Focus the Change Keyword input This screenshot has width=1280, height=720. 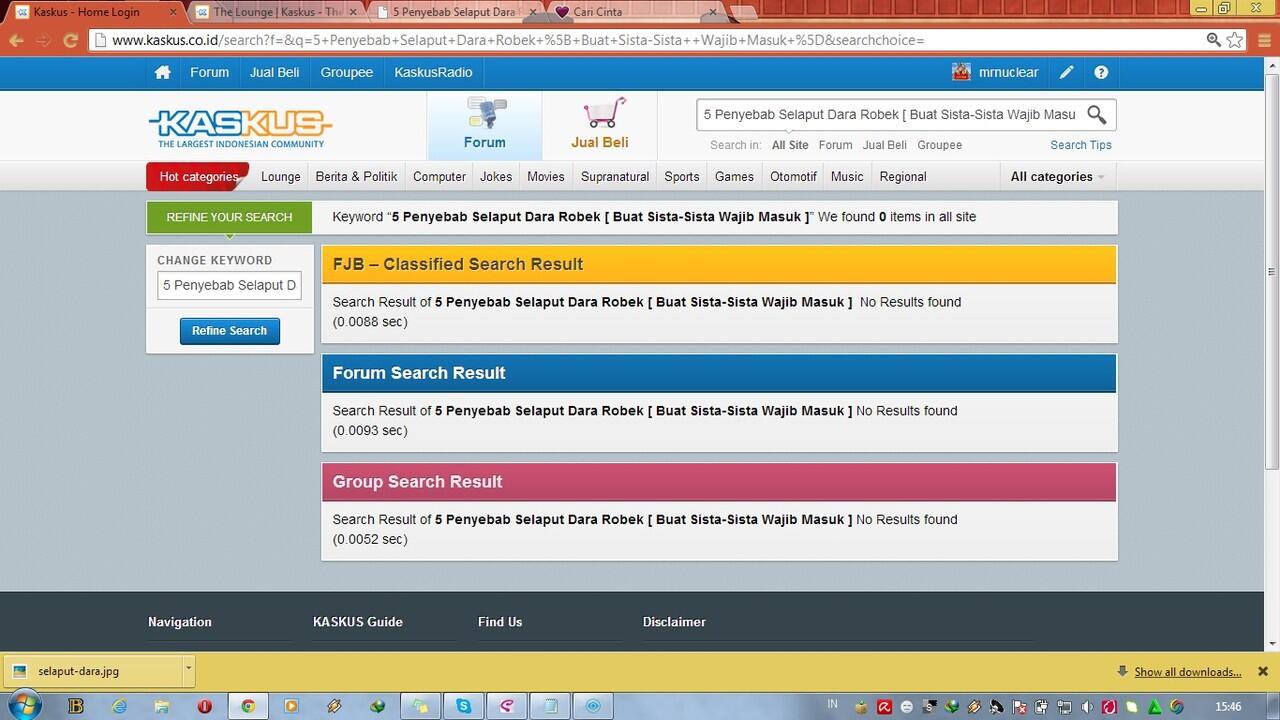pyautogui.click(x=229, y=285)
